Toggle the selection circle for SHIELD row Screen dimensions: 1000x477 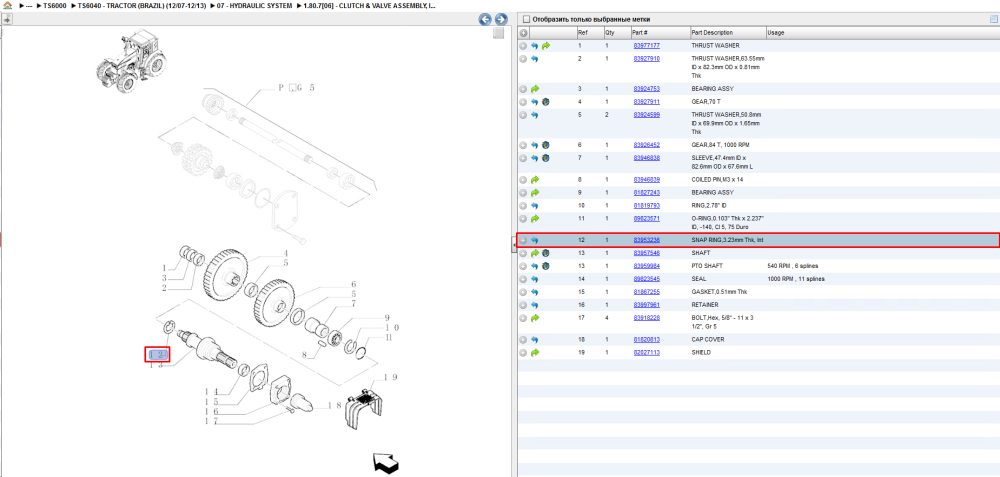[524, 353]
